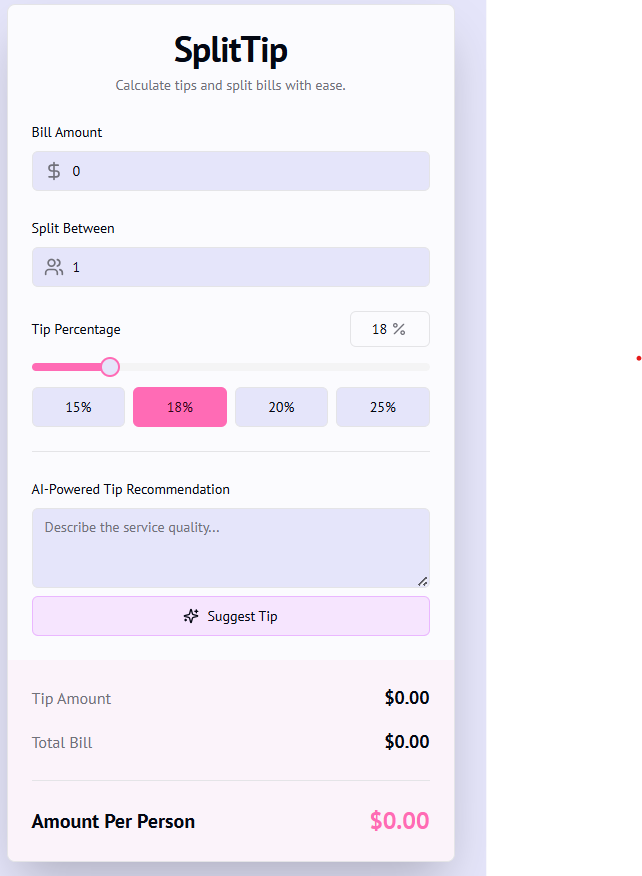
Task: Click the percent symbol beside the 18 value
Action: 399,329
